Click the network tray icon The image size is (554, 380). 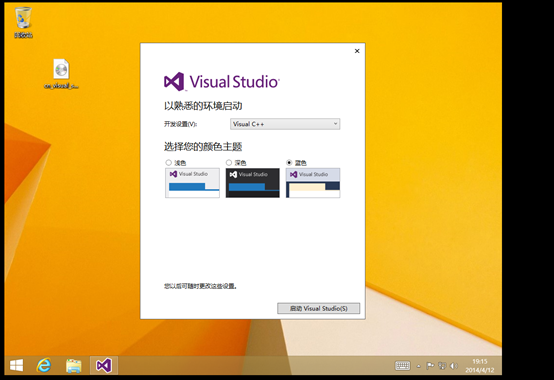pos(442,366)
